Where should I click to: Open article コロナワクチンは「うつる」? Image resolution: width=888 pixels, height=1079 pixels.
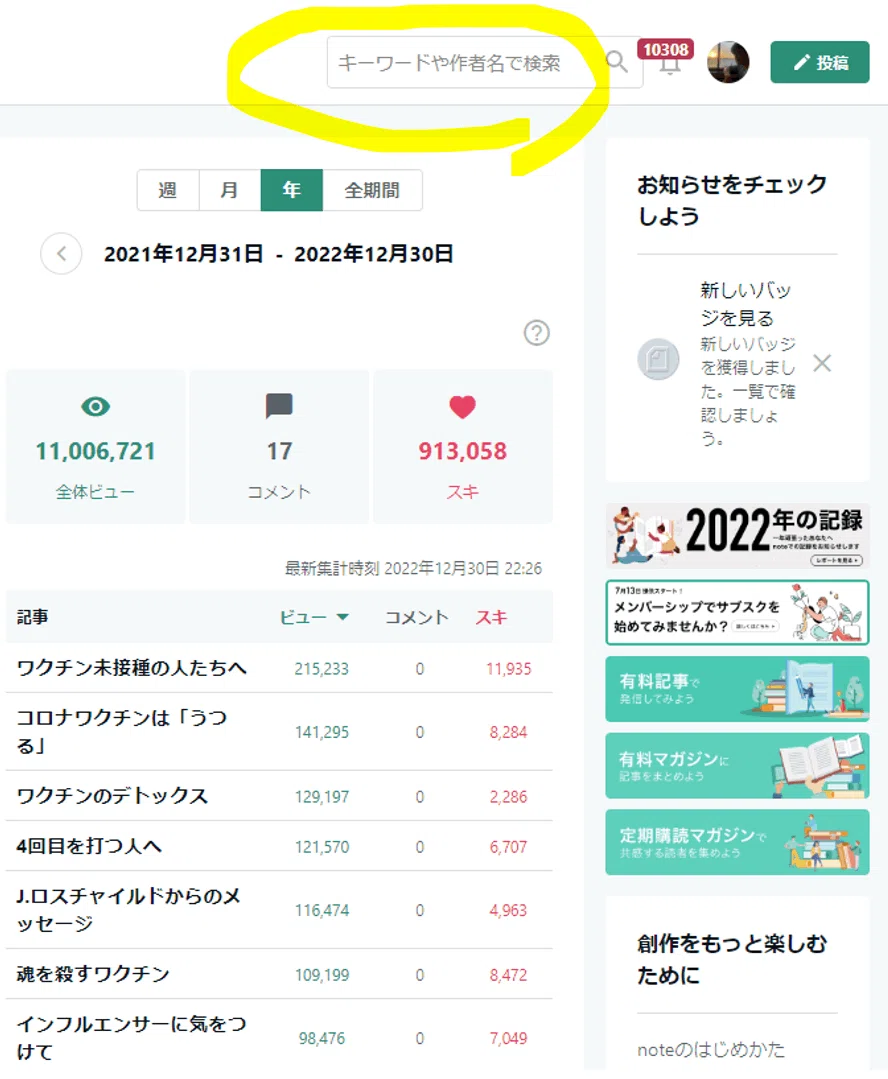click(122, 731)
